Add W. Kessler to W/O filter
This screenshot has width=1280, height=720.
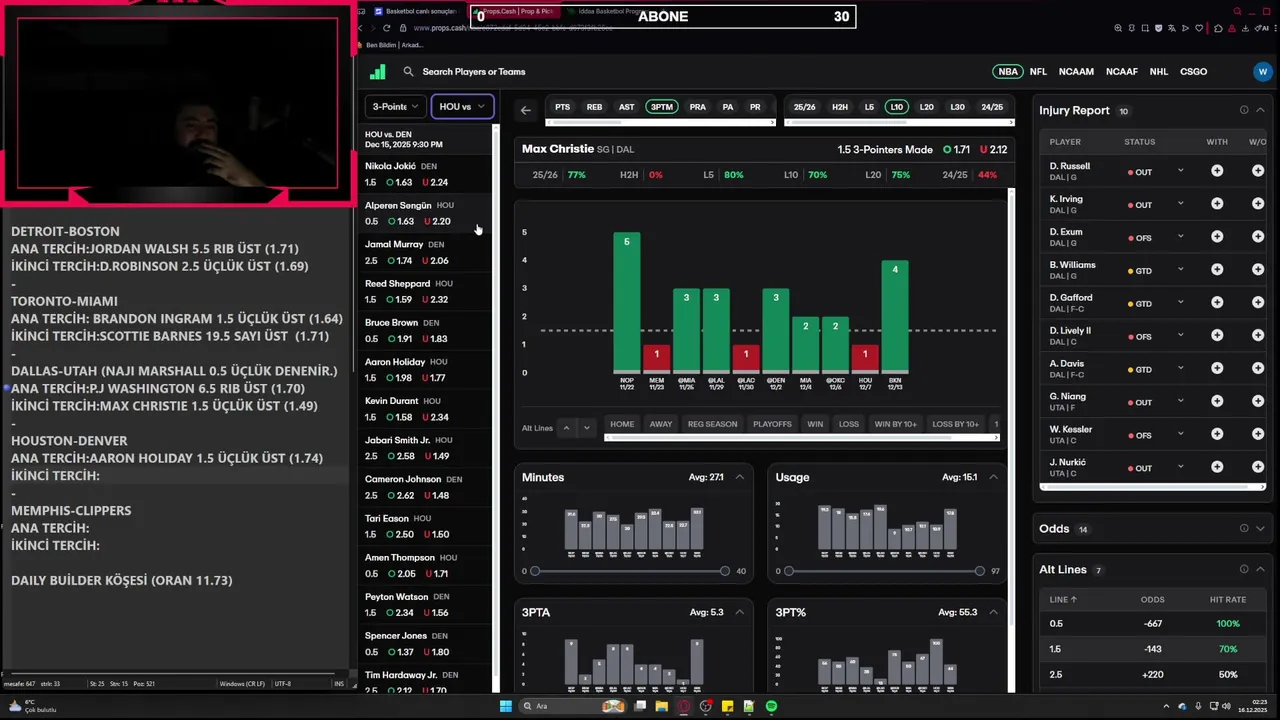pyautogui.click(x=1257, y=434)
